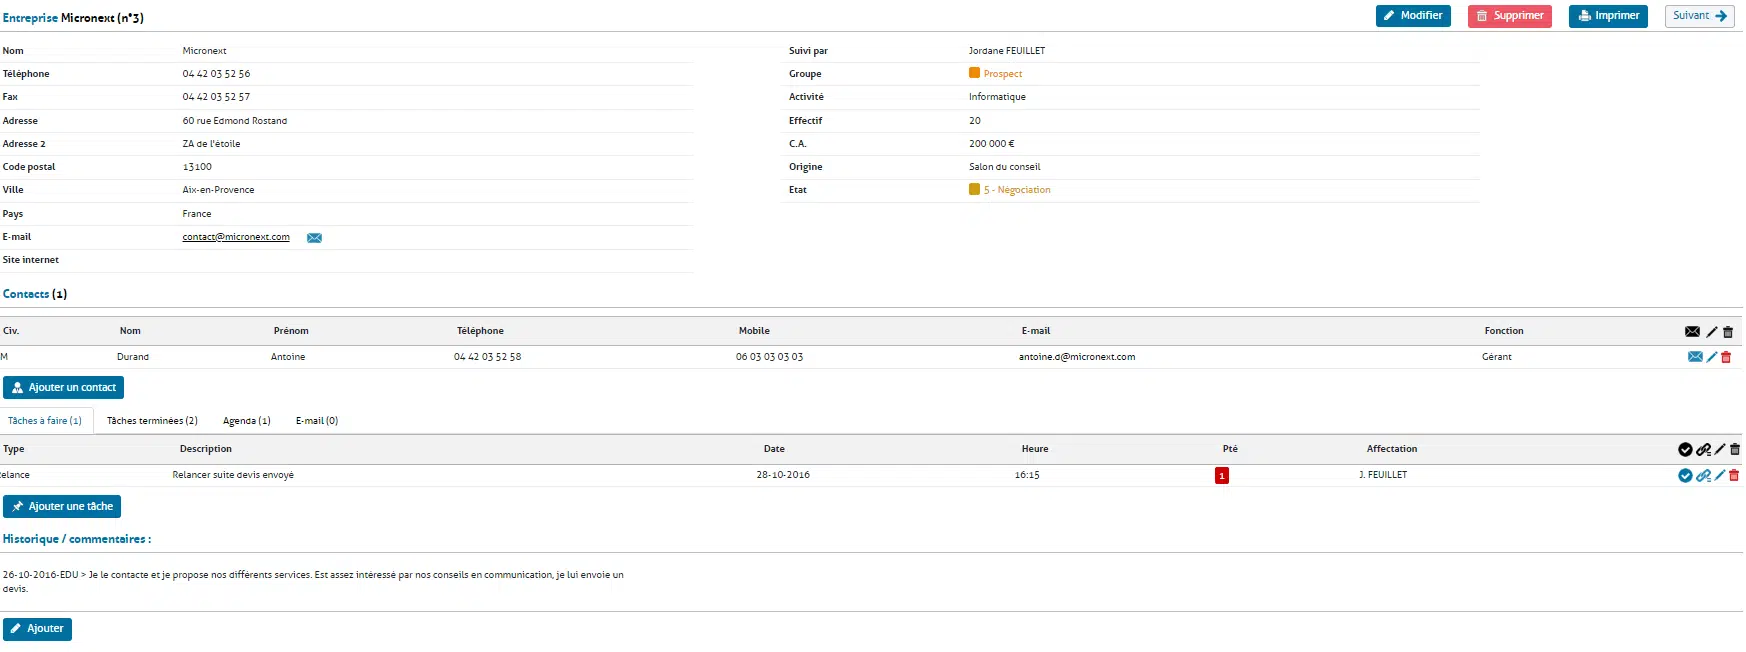Delete the relance task with the red trash icon

tap(1734, 476)
